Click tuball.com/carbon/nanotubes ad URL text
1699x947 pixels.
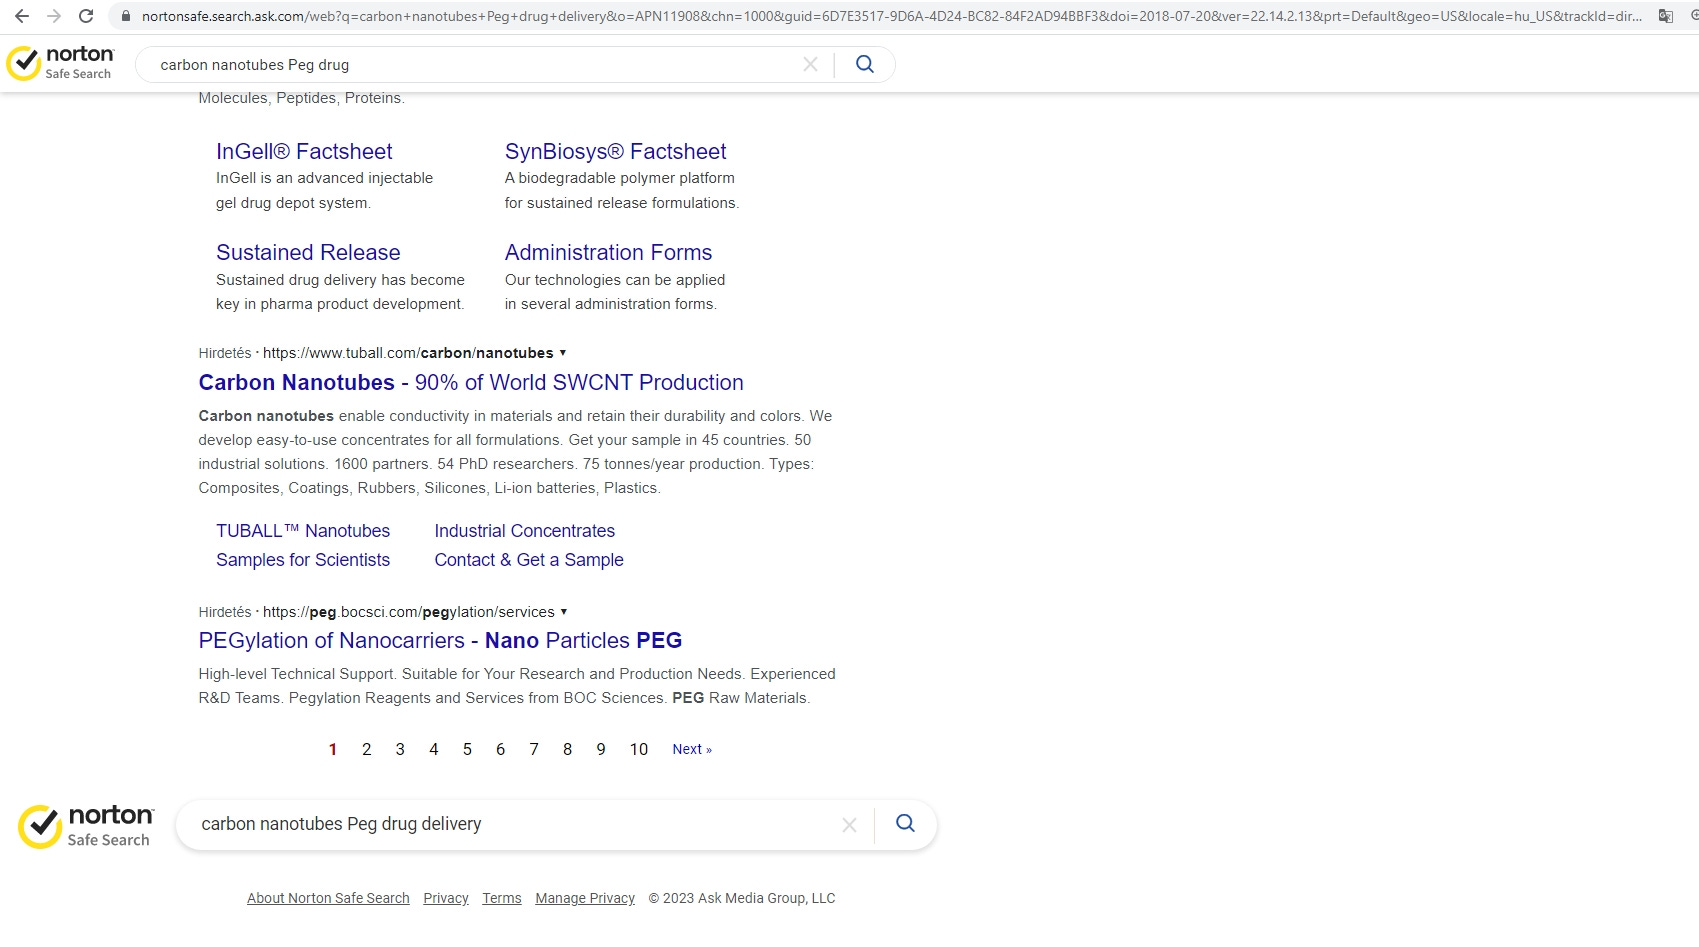tap(408, 353)
